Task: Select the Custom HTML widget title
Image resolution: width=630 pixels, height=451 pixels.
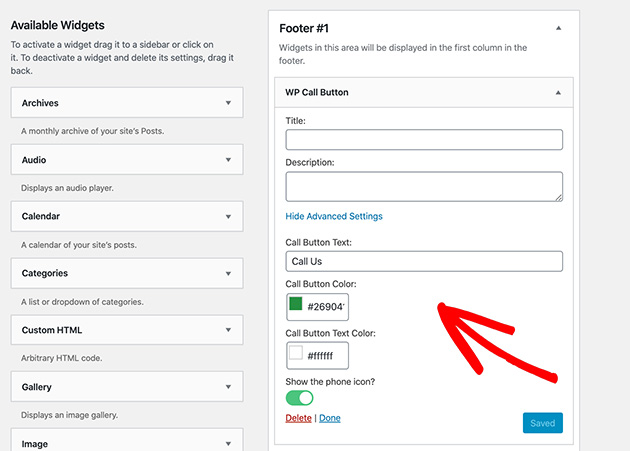Action: click(x=52, y=330)
